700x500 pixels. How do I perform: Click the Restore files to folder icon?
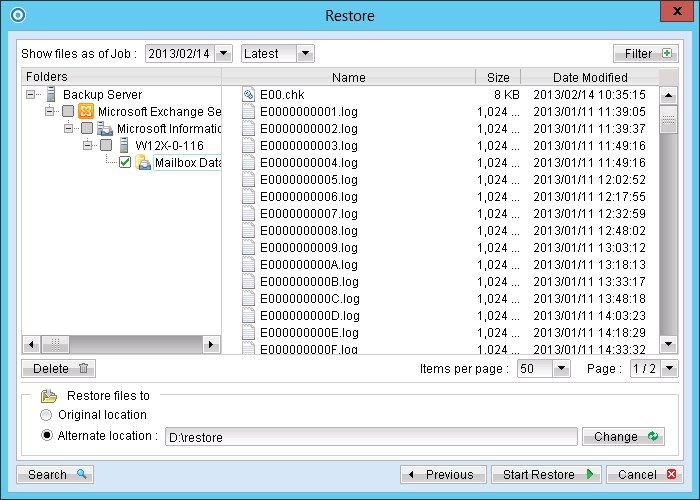click(49, 396)
